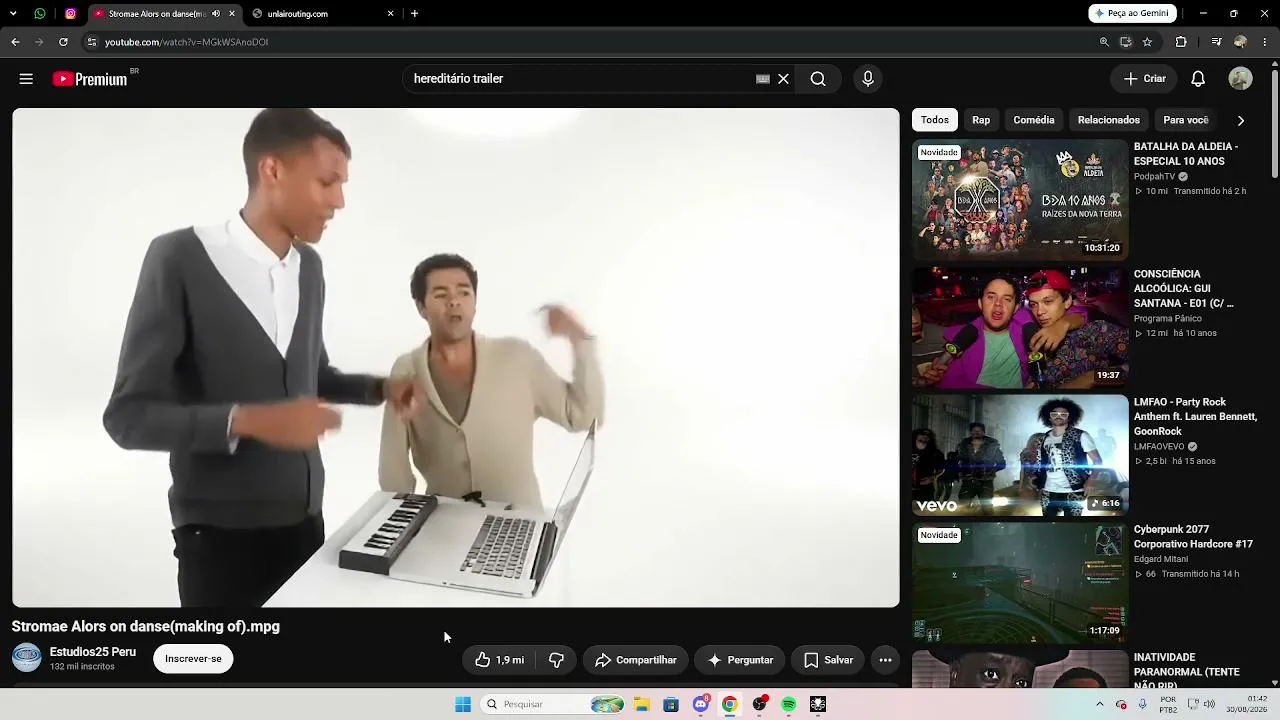
Task: Open the Estudios25 Peru channel avatar
Action: tap(27, 658)
